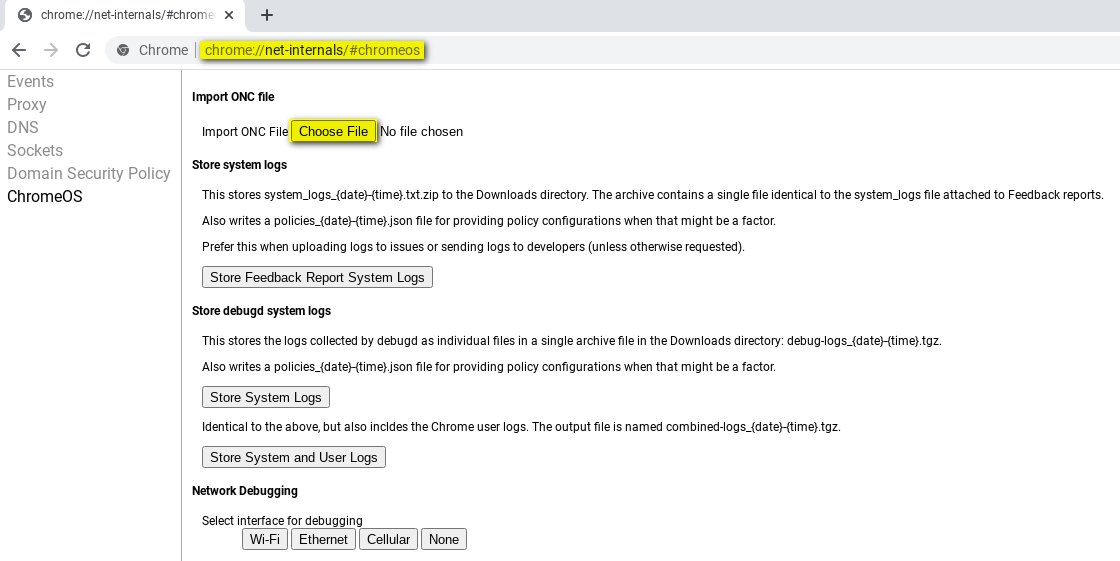Select Cellular interface for debugging
The width and height of the screenshot is (1120, 561).
pyautogui.click(x=388, y=539)
